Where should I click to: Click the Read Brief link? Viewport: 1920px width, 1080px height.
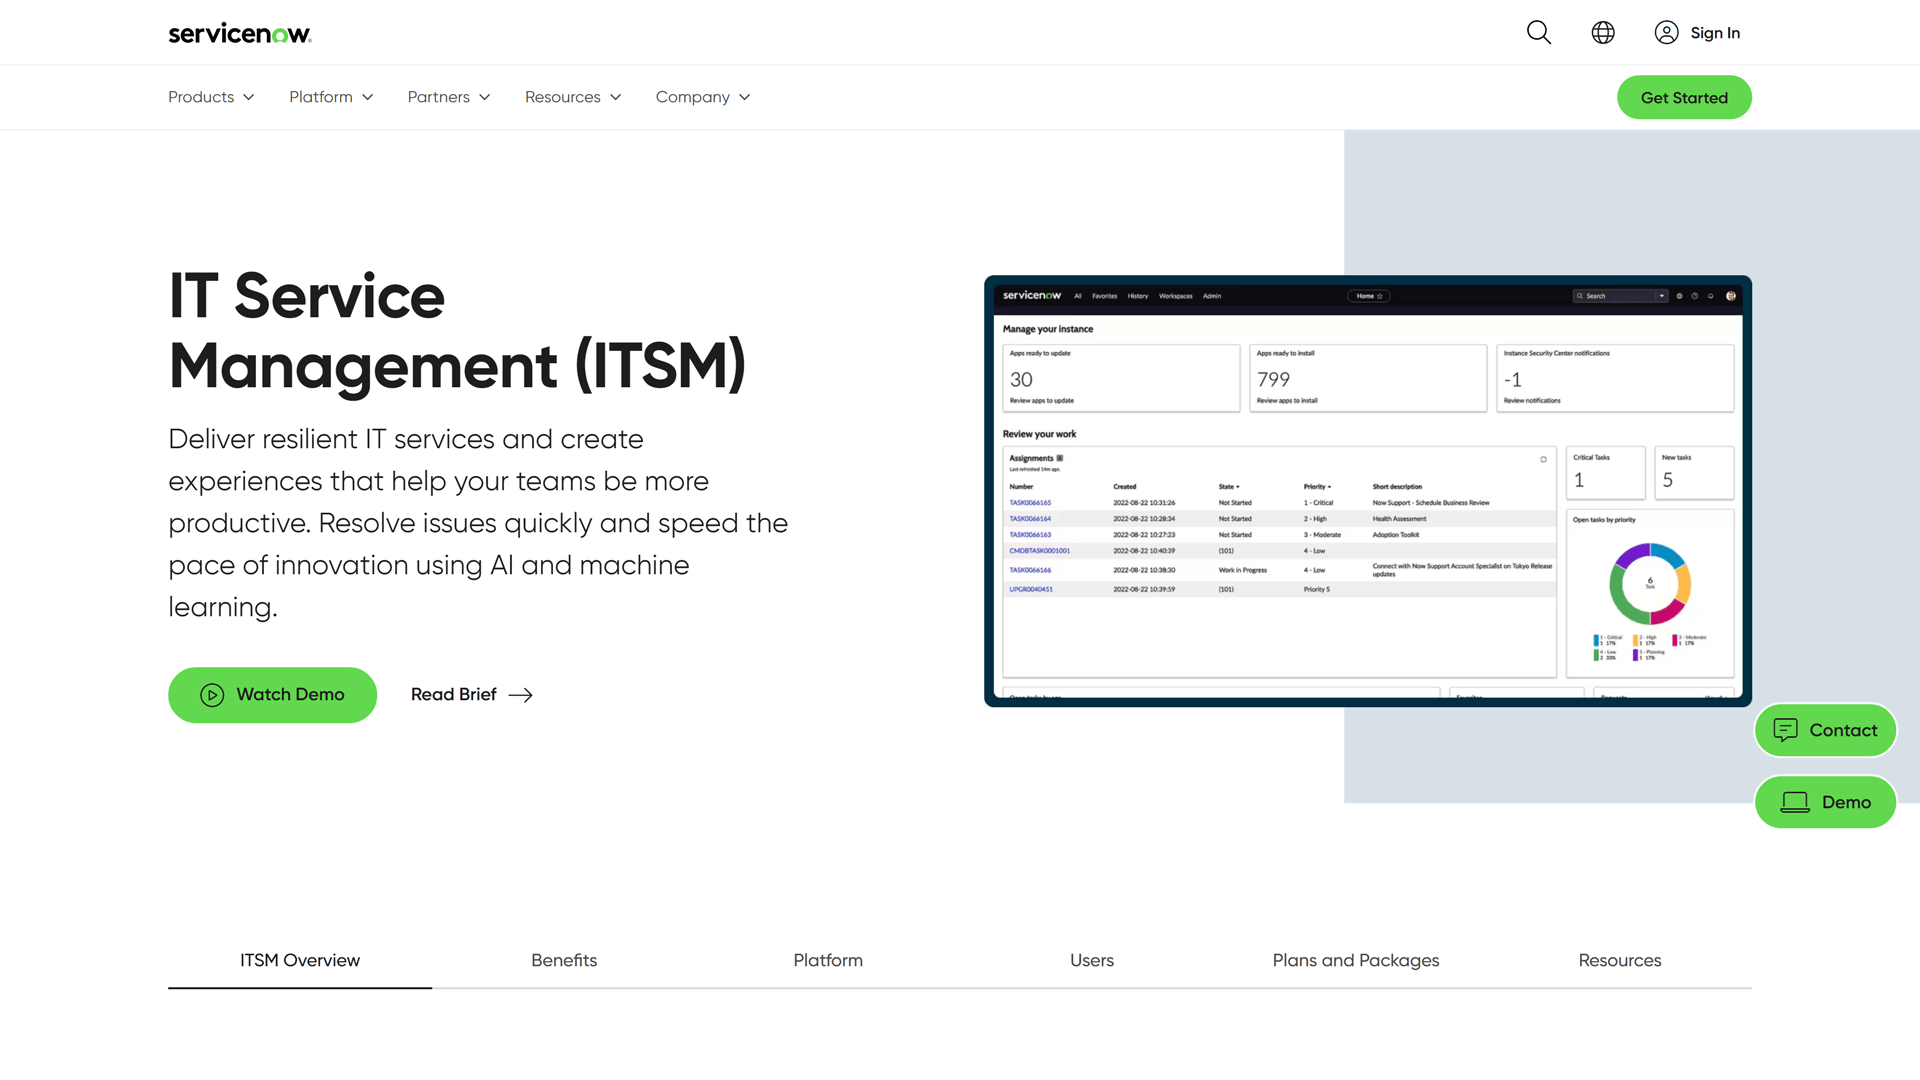(x=453, y=694)
